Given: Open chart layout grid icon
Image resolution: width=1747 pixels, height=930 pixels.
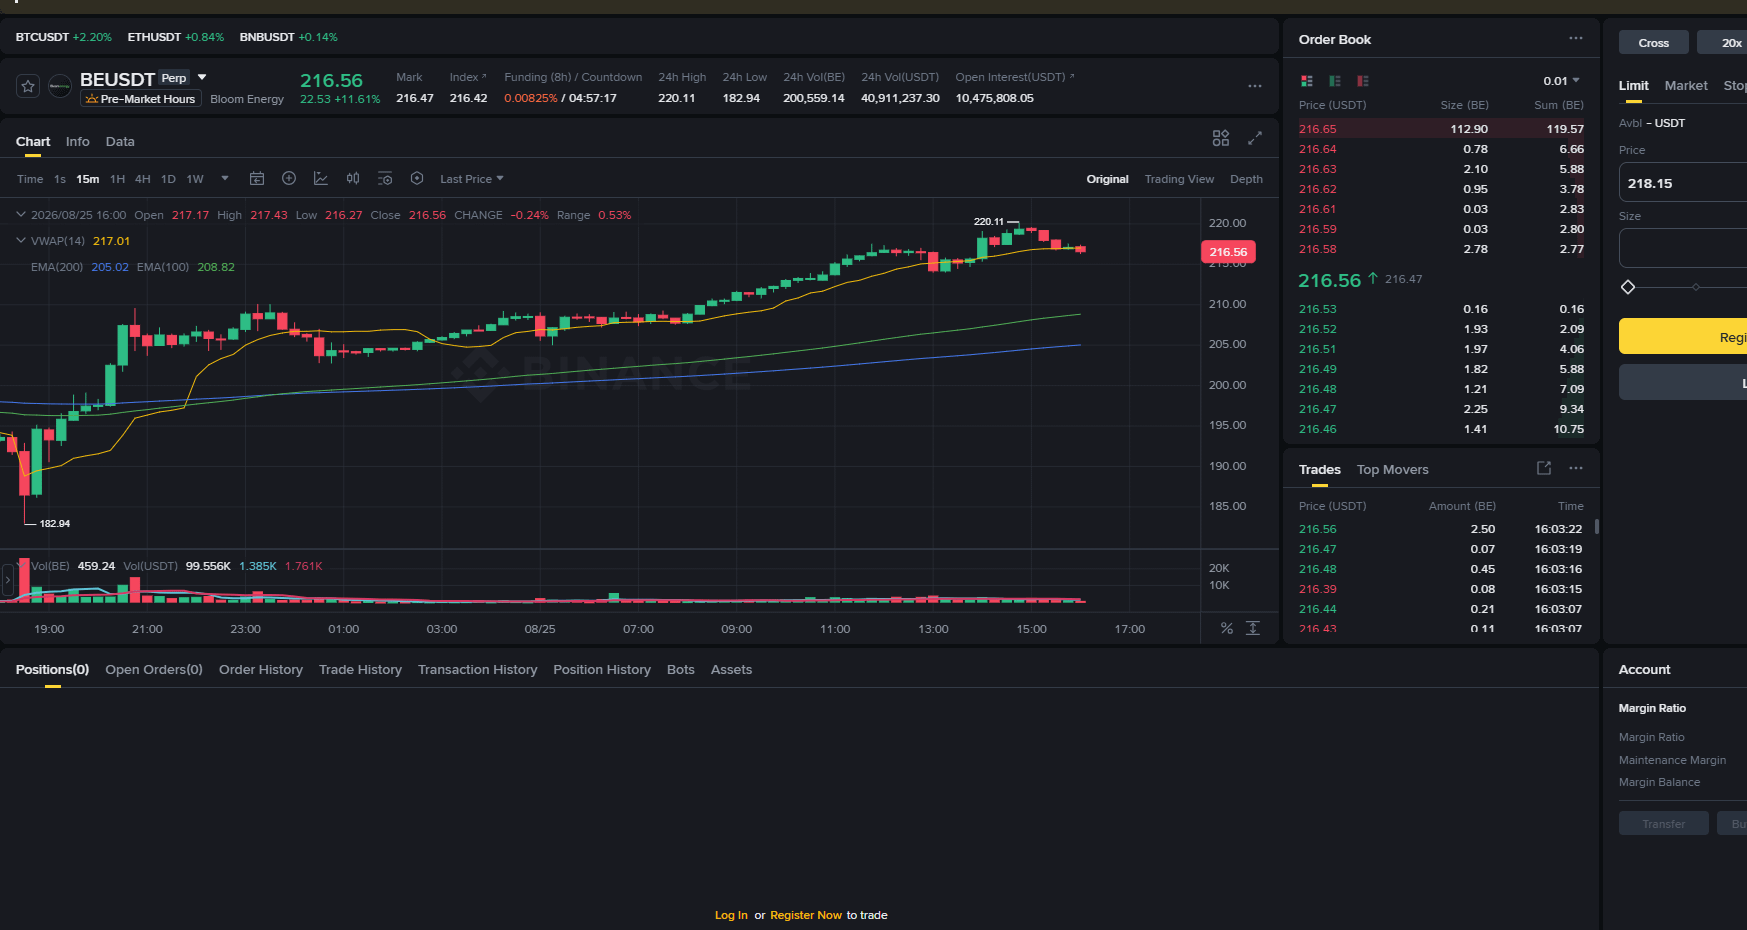Looking at the screenshot, I should pyautogui.click(x=1221, y=138).
